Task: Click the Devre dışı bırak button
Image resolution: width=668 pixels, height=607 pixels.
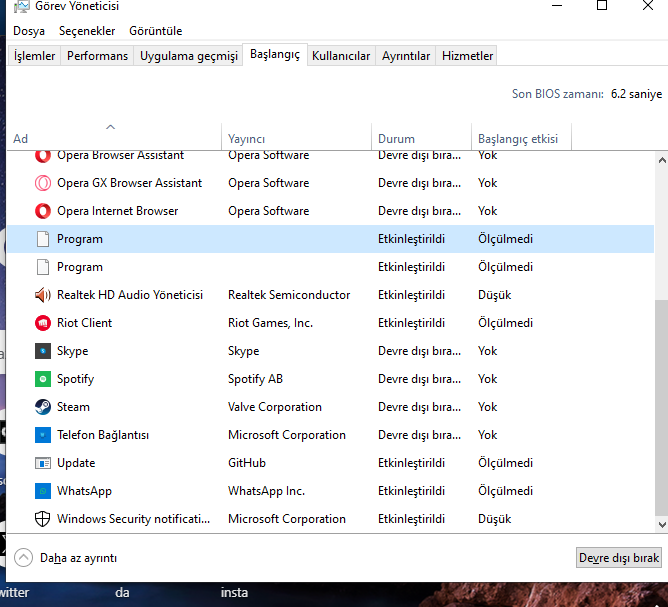Action: pyautogui.click(x=619, y=558)
